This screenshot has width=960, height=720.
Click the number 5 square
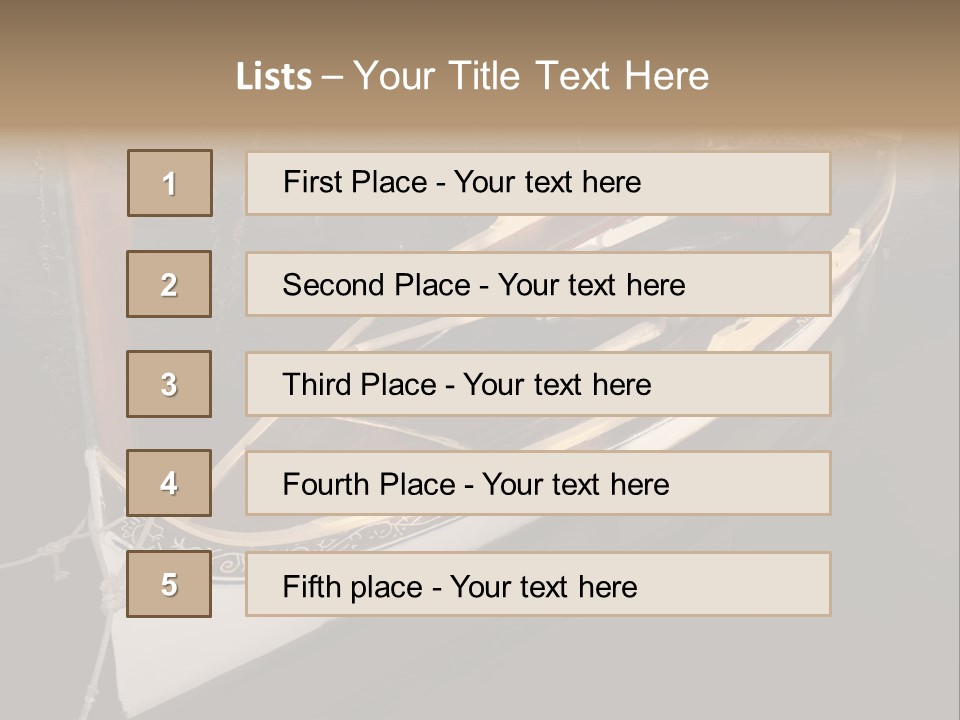click(169, 584)
